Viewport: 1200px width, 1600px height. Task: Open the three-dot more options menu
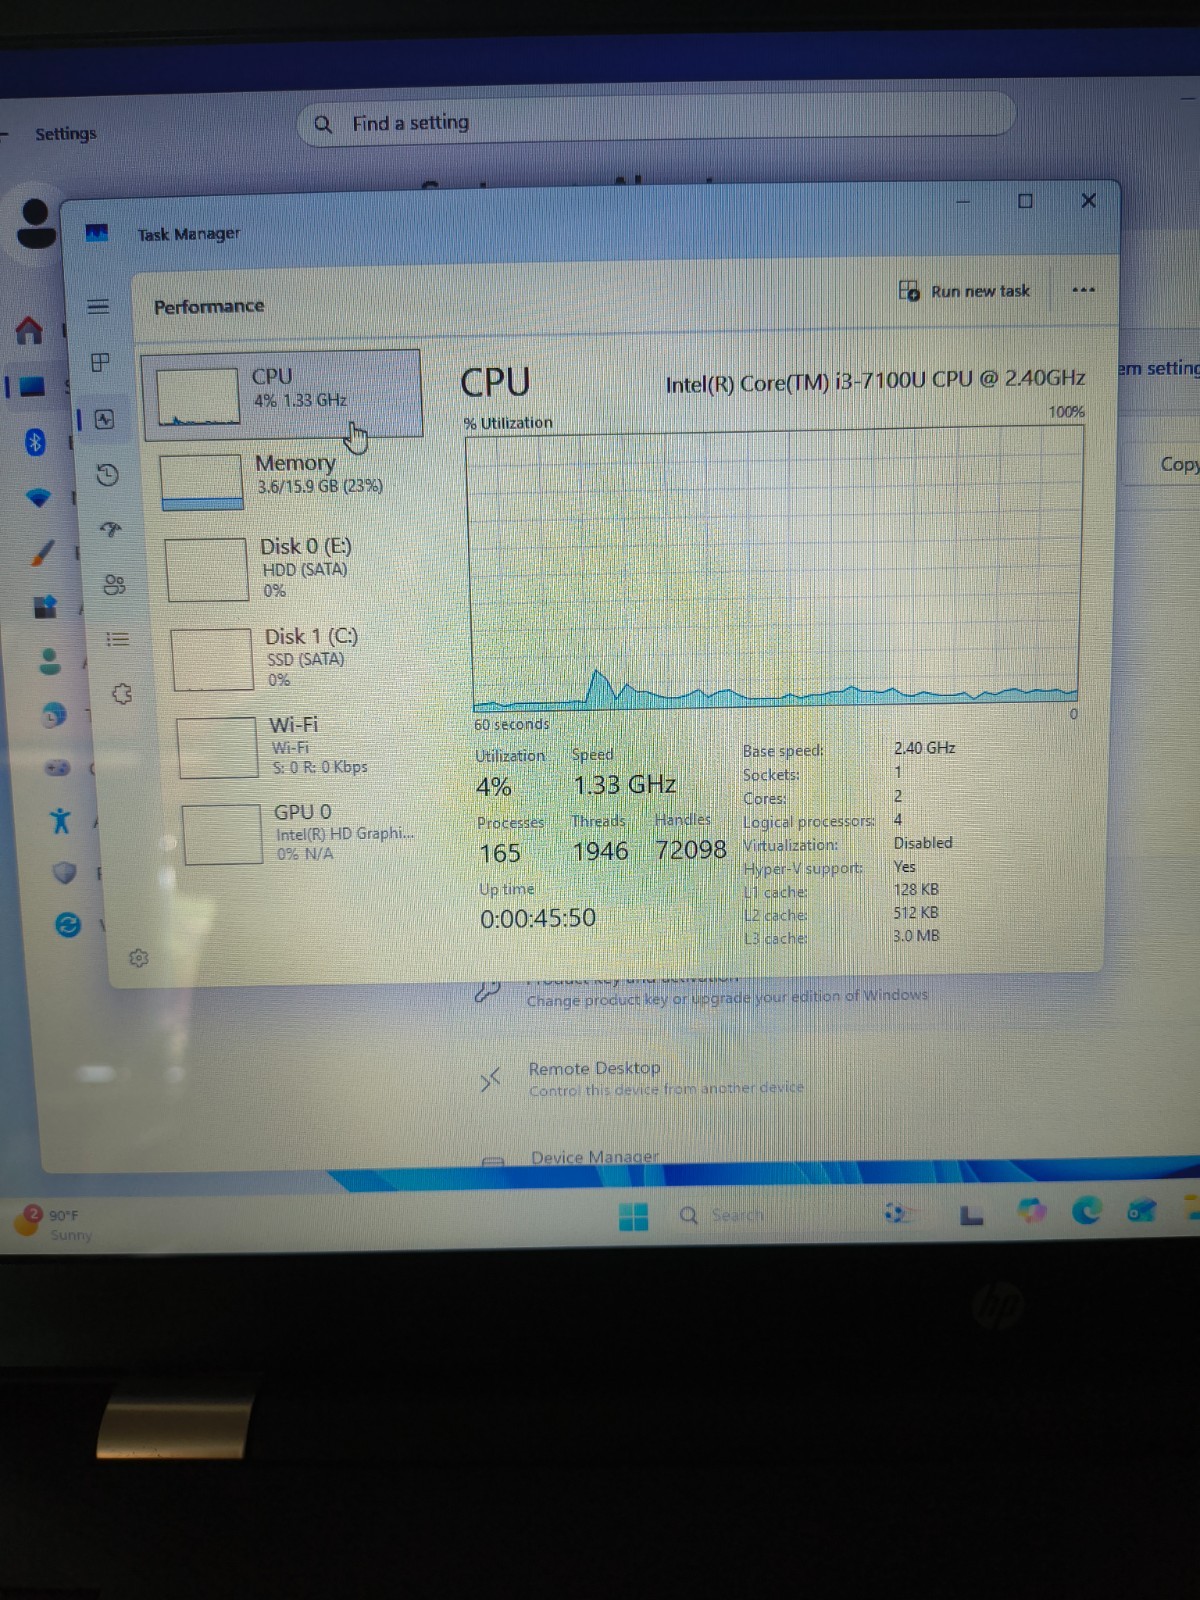(x=1083, y=290)
